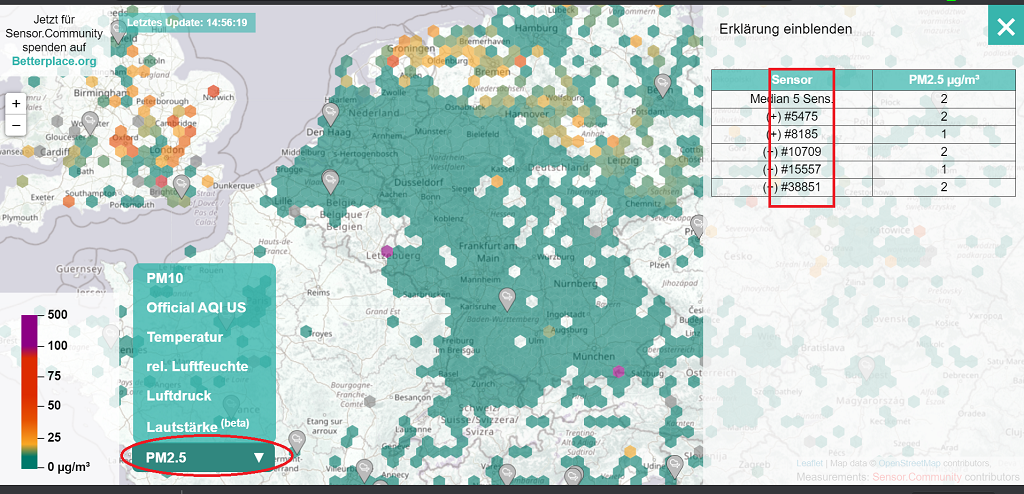1024x494 pixels.
Task: Click Erklärung einblenden to show explanation
Action: (x=785, y=29)
